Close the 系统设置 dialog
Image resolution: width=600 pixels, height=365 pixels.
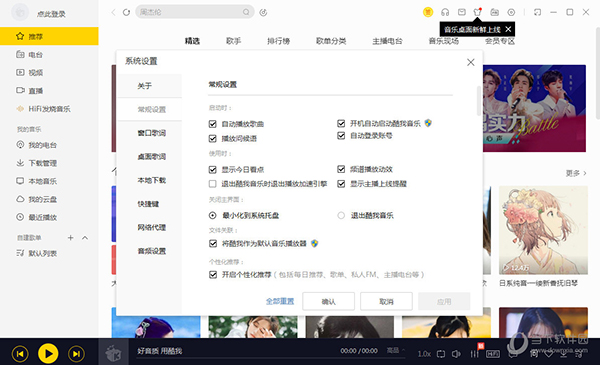coord(471,62)
